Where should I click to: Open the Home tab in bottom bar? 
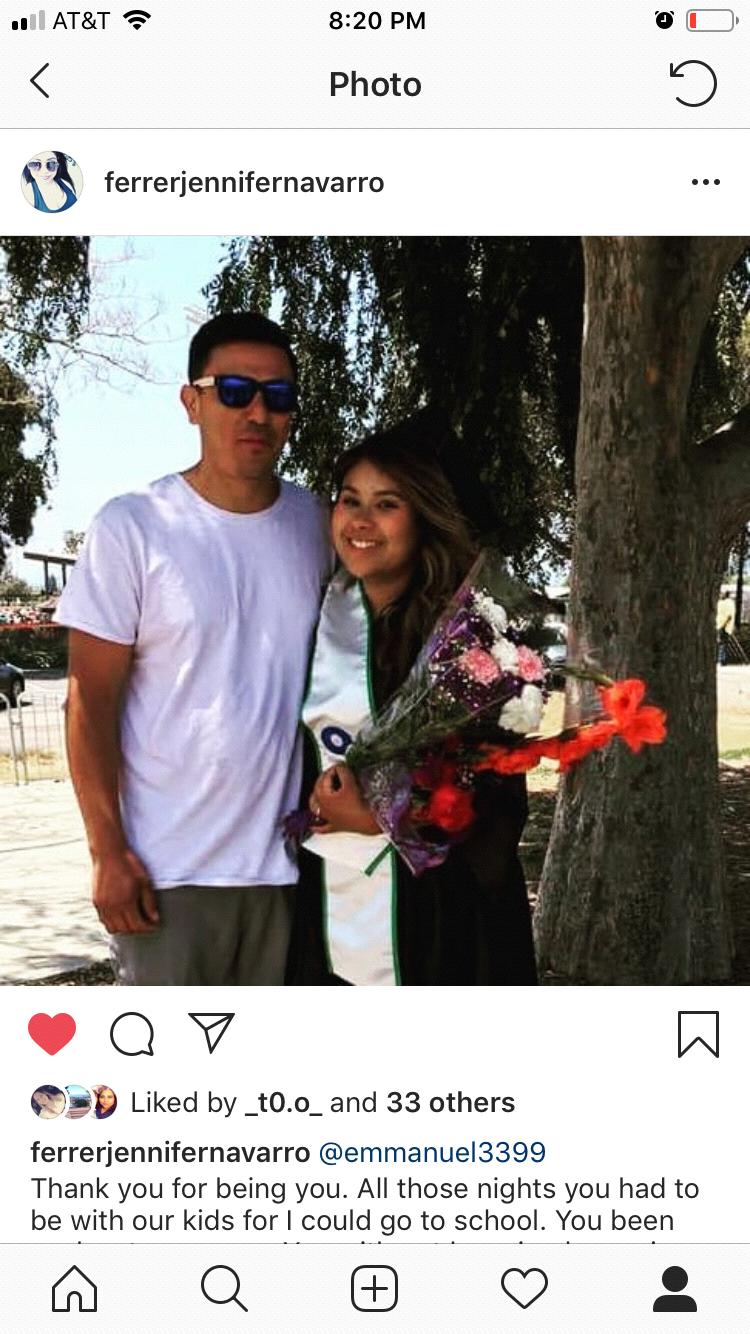pos(75,1288)
